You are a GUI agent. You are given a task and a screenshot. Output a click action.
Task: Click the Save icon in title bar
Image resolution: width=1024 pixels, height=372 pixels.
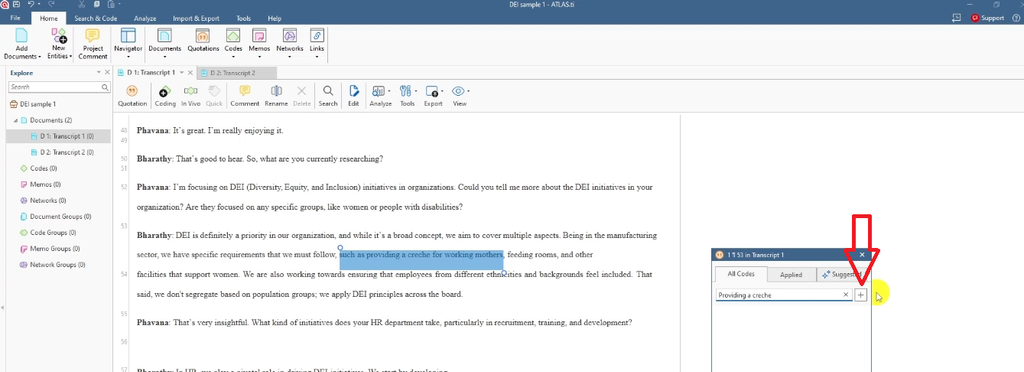(16, 5)
